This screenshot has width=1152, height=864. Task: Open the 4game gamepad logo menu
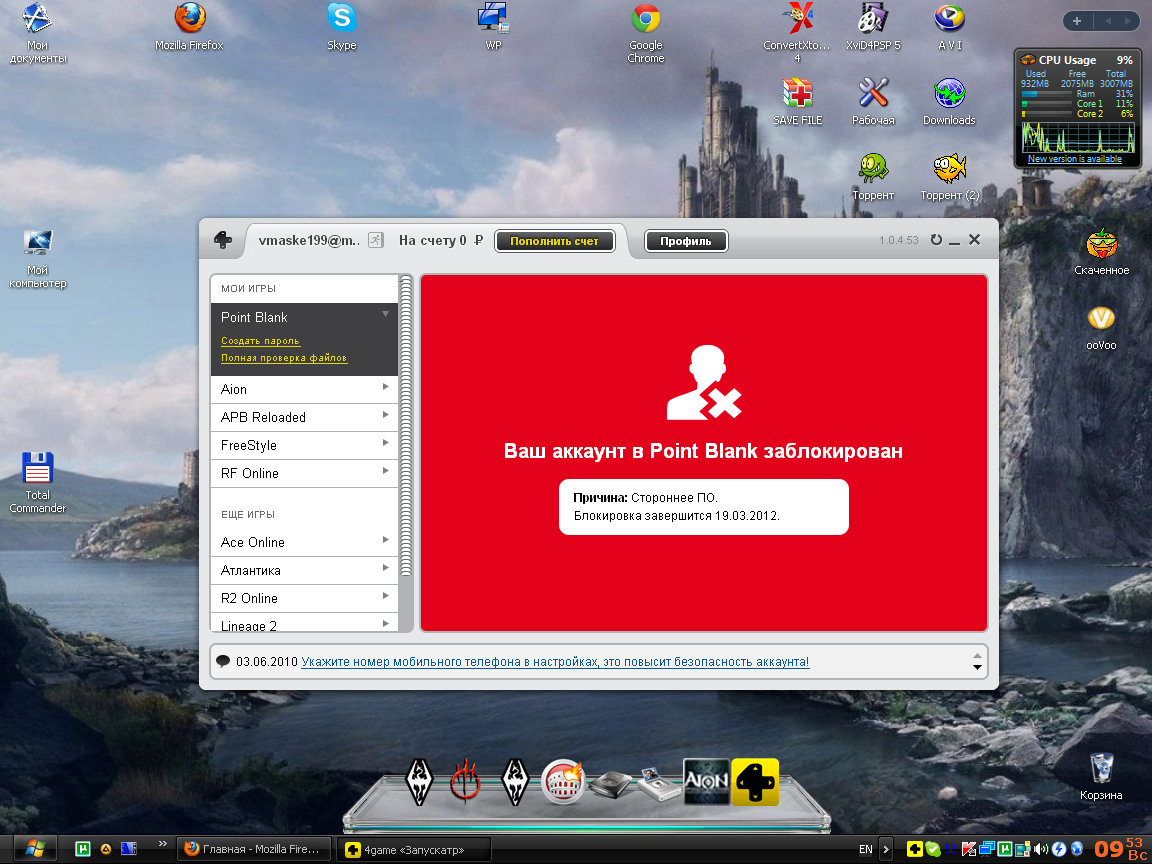[x=223, y=240]
